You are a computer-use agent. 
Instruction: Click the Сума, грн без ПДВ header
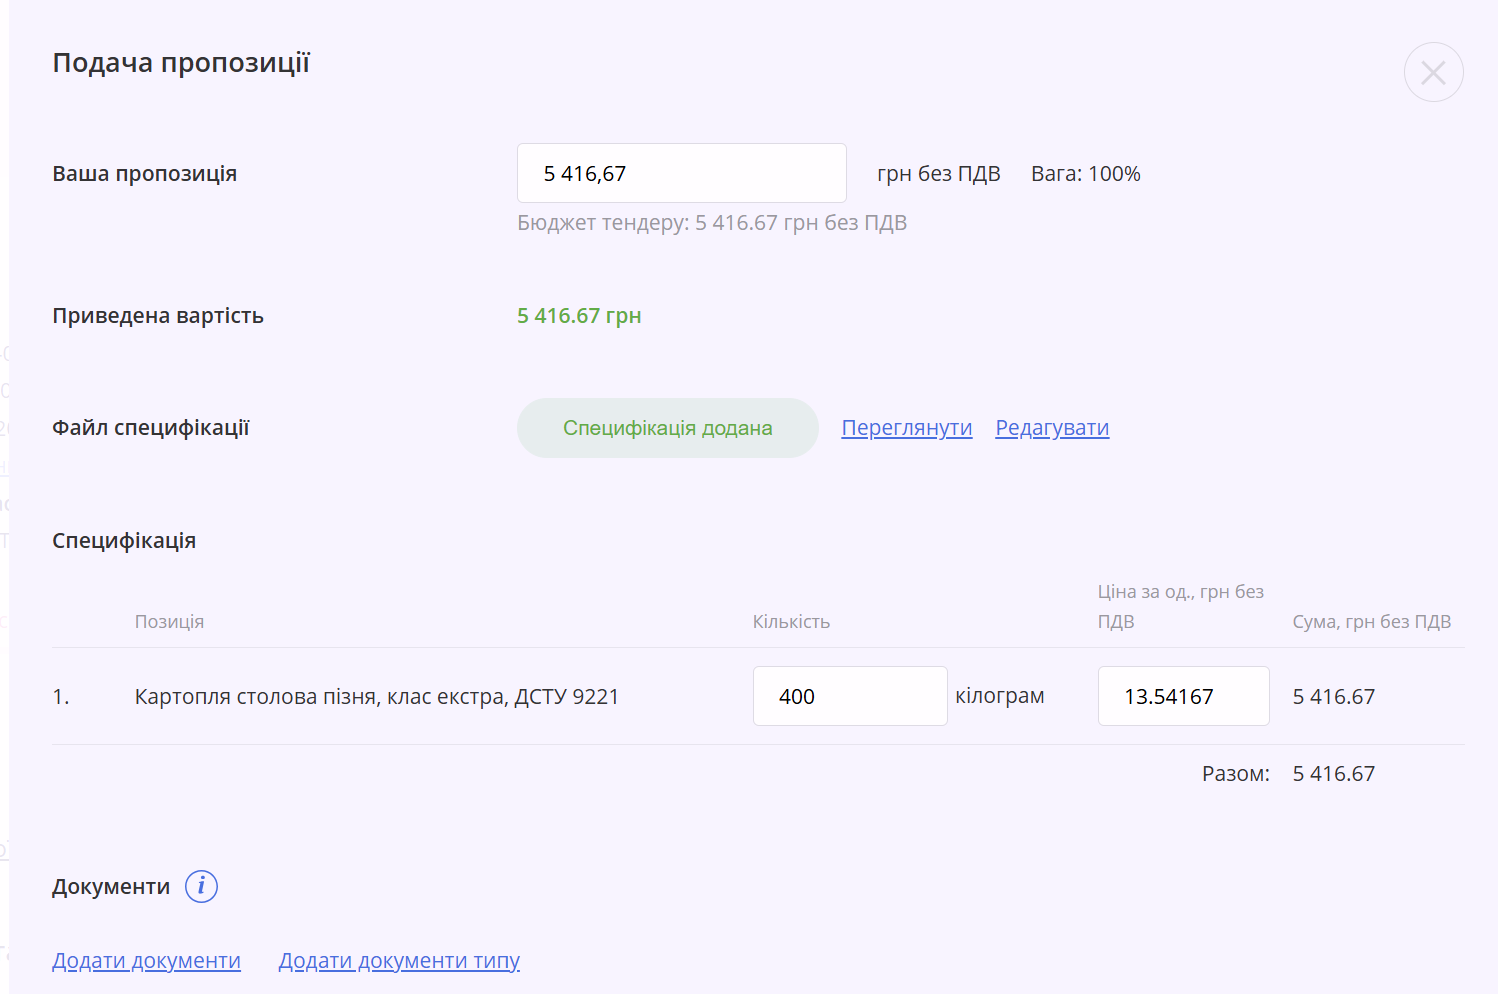click(x=1372, y=622)
